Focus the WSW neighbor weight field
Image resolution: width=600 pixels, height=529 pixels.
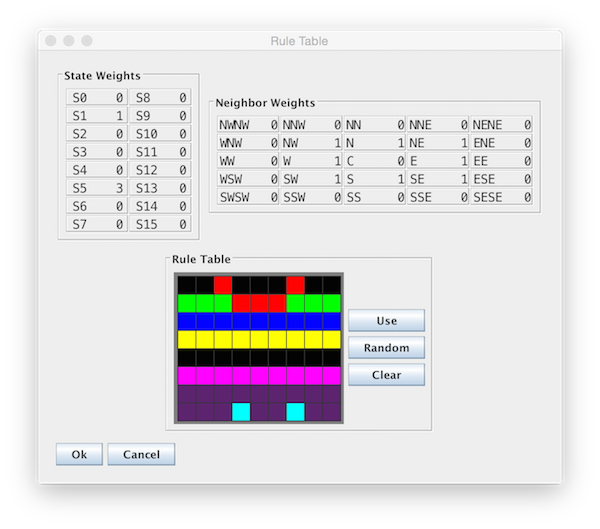[248, 179]
